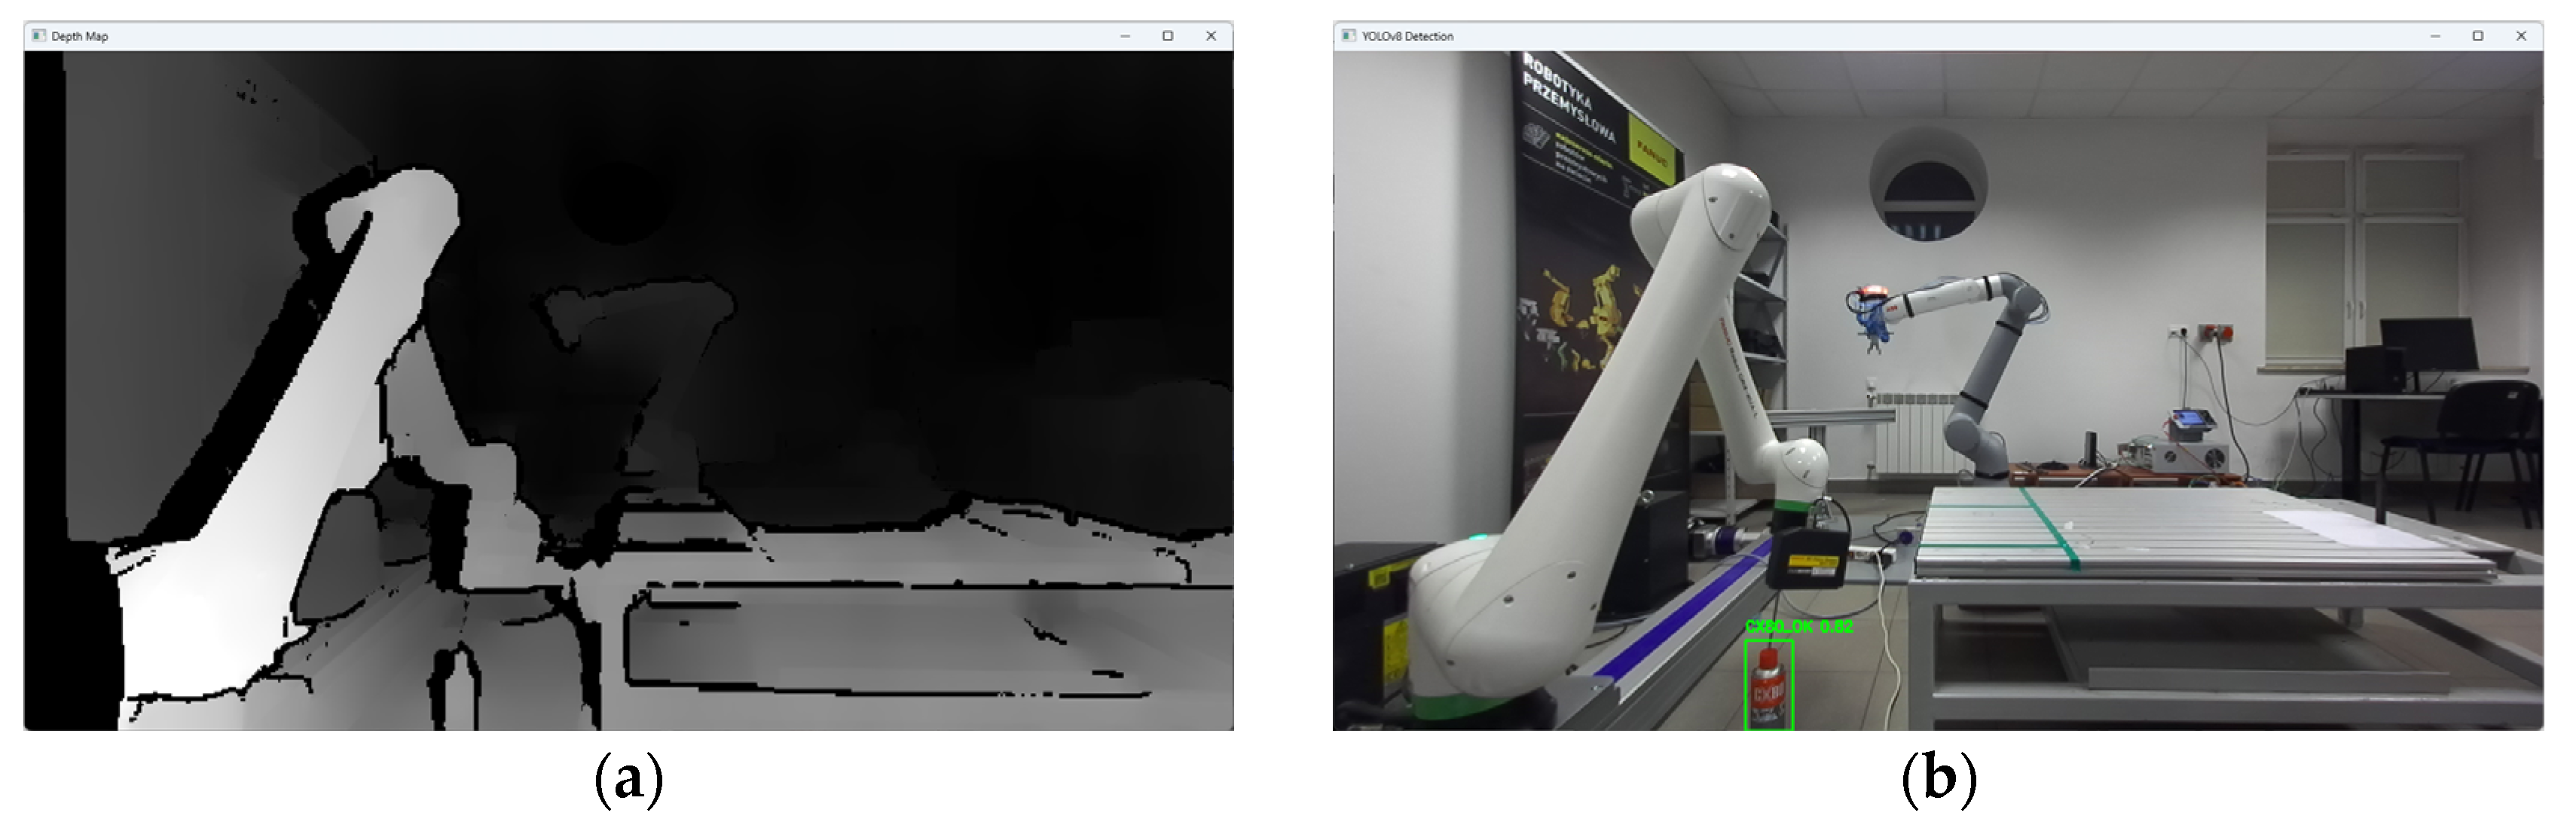Image resolution: width=2576 pixels, height=825 pixels.
Task: Click the YOLOv8 Detection window app icon
Action: 1348,36
